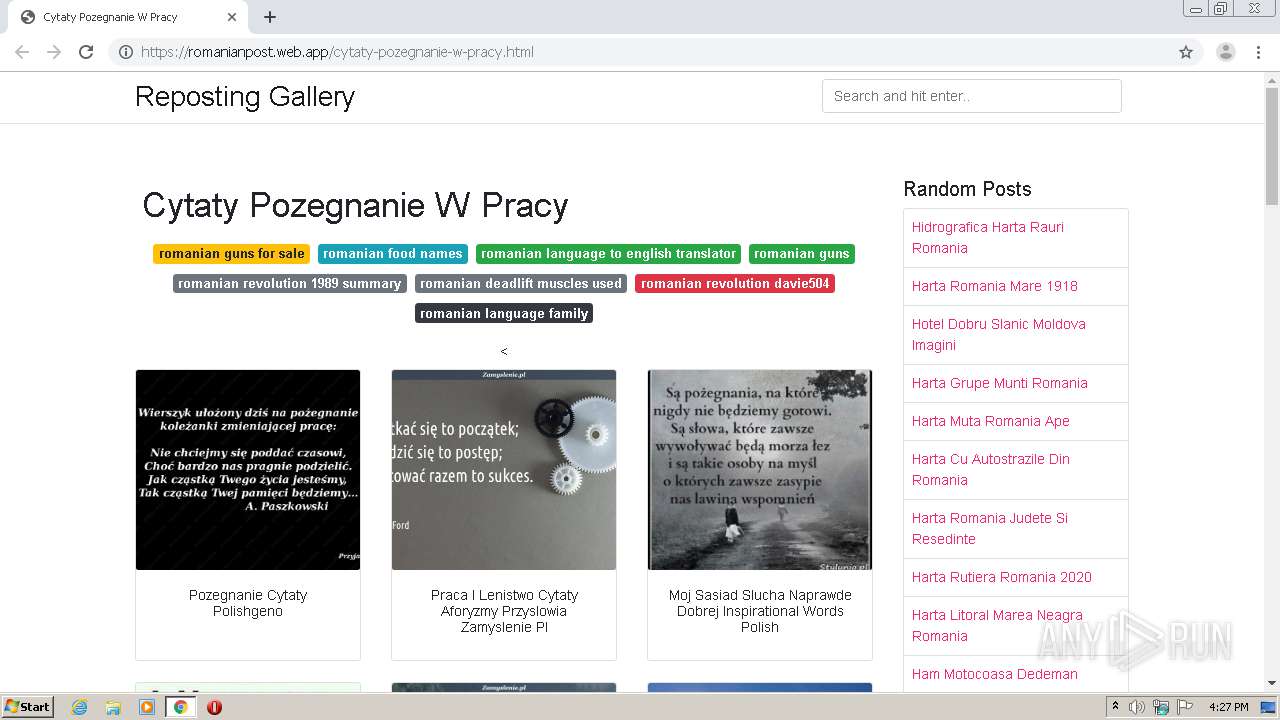The width and height of the screenshot is (1280, 720).
Task: Open Harta Litoral Marea Neagra Romania link
Action: click(x=997, y=626)
